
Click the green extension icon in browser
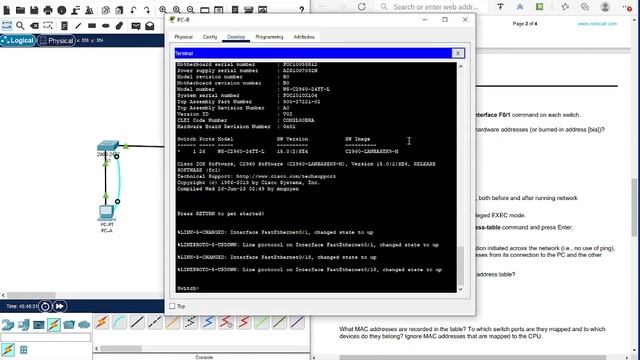(540, 7)
